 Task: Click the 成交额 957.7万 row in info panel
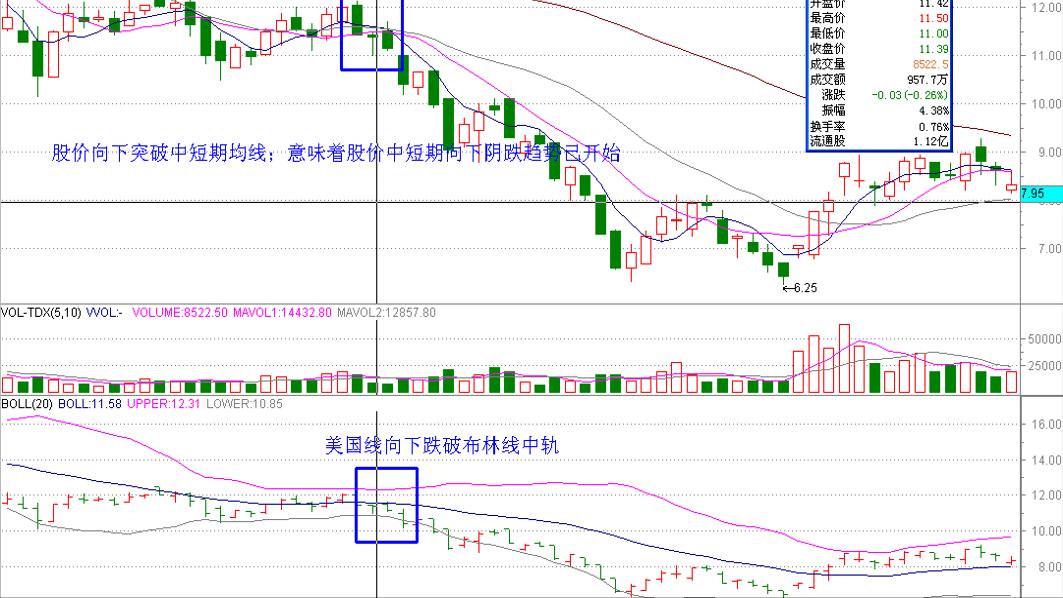pos(879,80)
